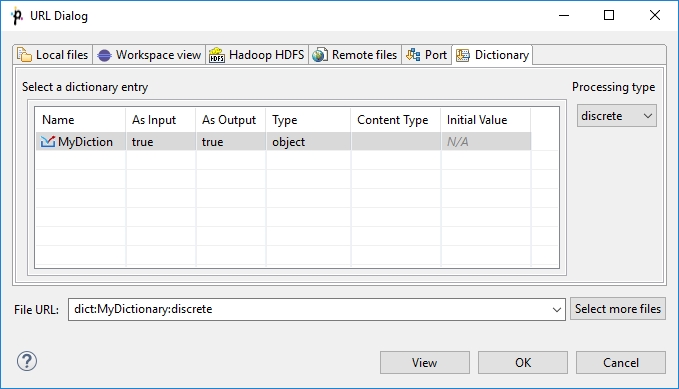Switch to the Workspace view tab
The width and height of the screenshot is (679, 389).
[149, 55]
